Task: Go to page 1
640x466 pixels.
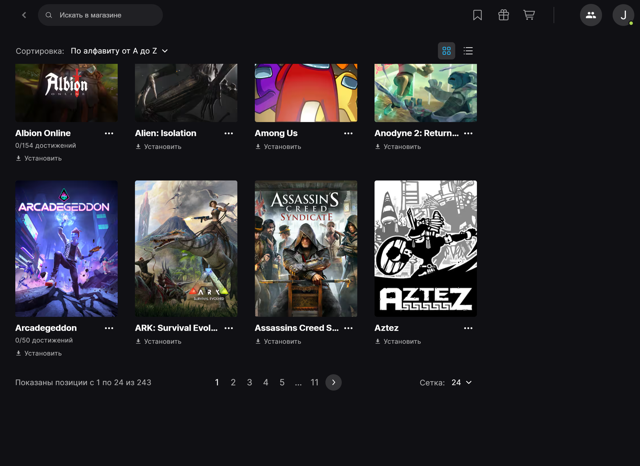Action: (x=217, y=382)
